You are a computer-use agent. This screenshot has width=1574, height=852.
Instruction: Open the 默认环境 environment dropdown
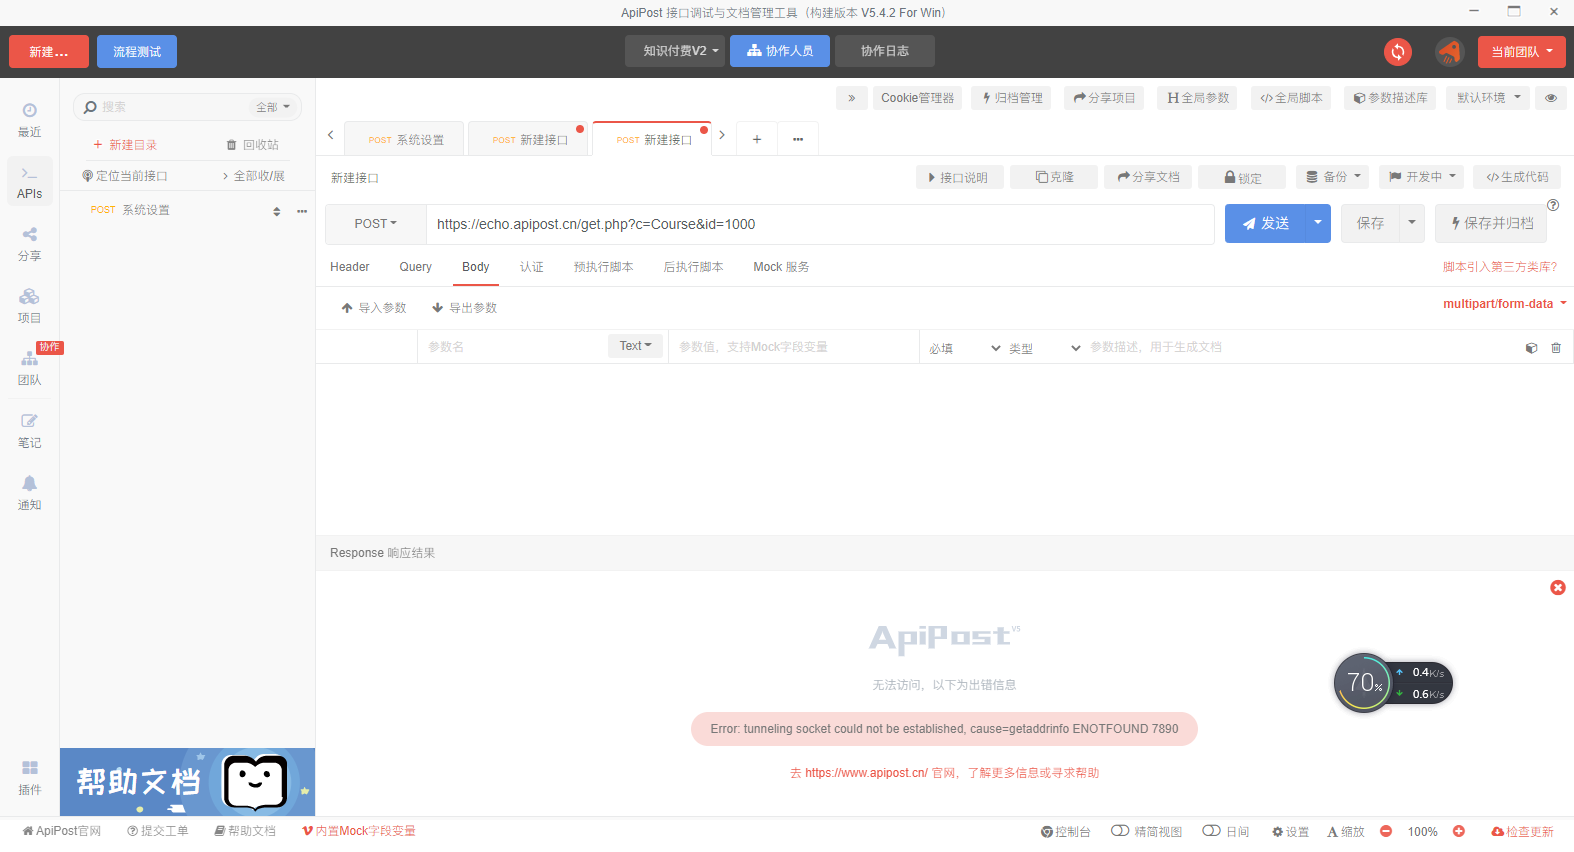tap(1488, 98)
